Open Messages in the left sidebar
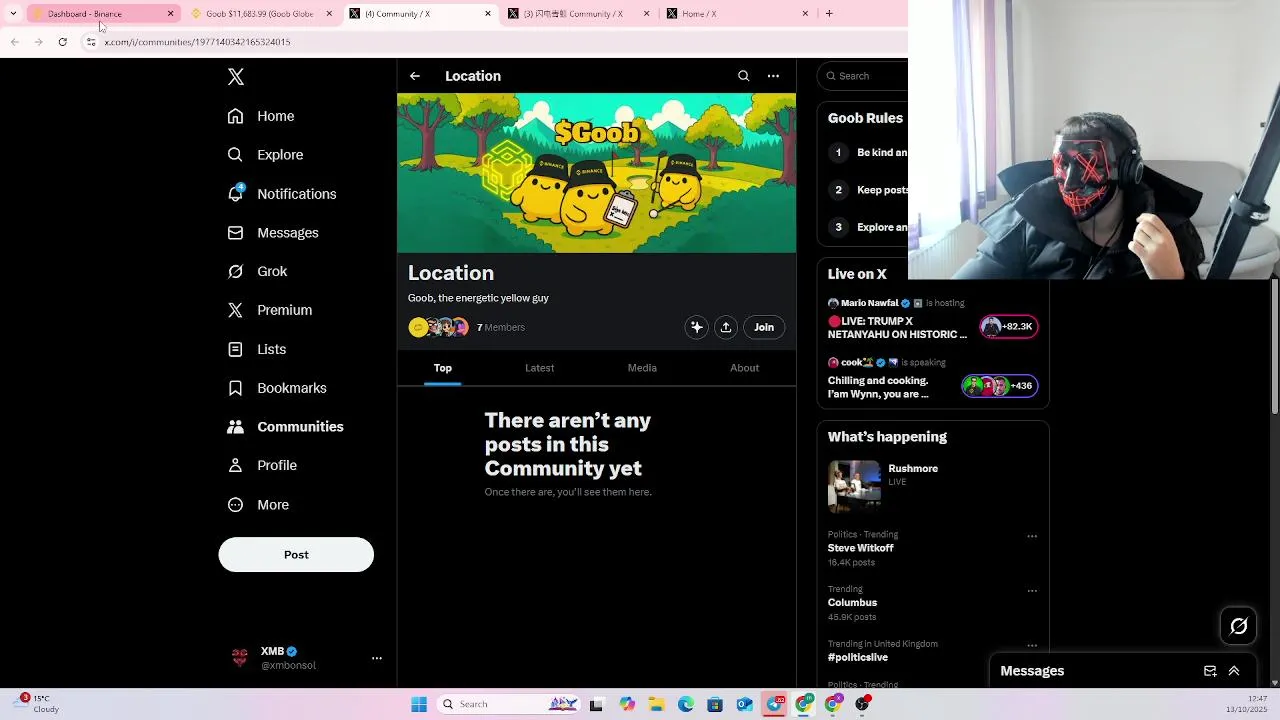Screen dimensions: 1280x720 coord(273,233)
